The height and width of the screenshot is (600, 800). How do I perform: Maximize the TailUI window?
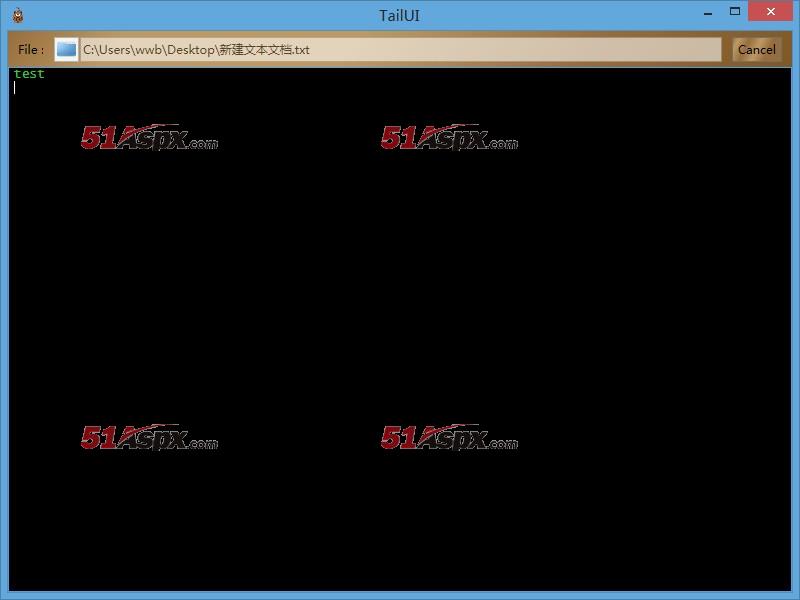click(735, 12)
